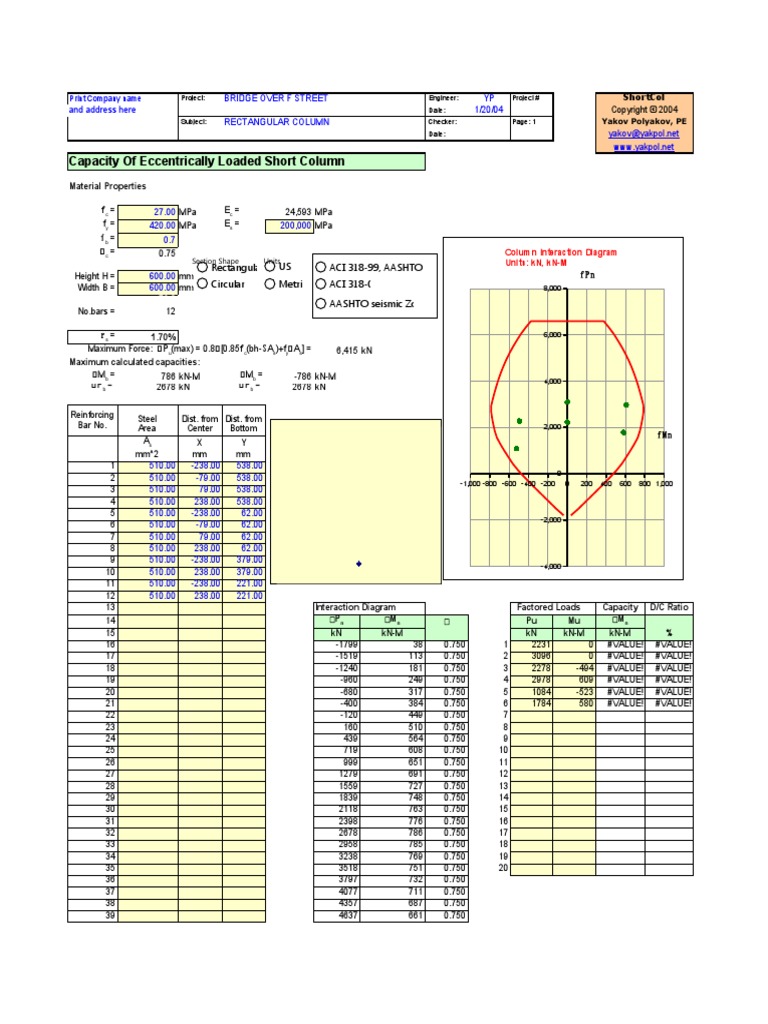Image resolution: width=768 pixels, height=1024 pixels.
Task: Click factored load Mu cell 580
Action: (574, 703)
